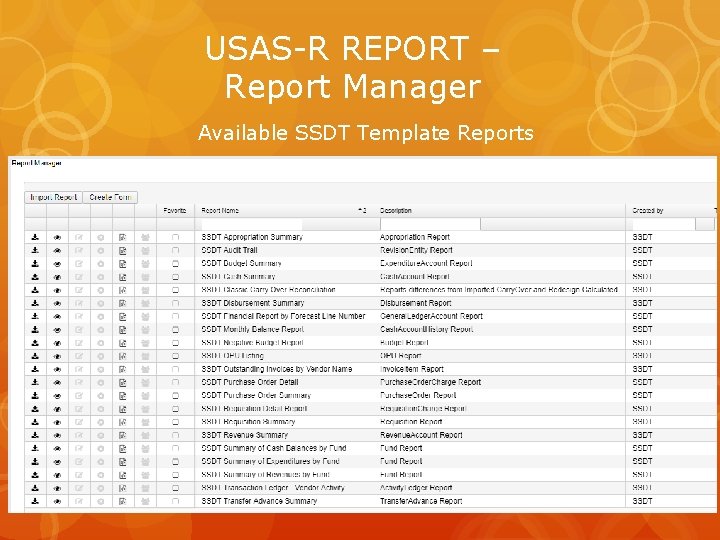
Task: View the SSDT Cash Summary with eye icon
Action: click(57, 277)
